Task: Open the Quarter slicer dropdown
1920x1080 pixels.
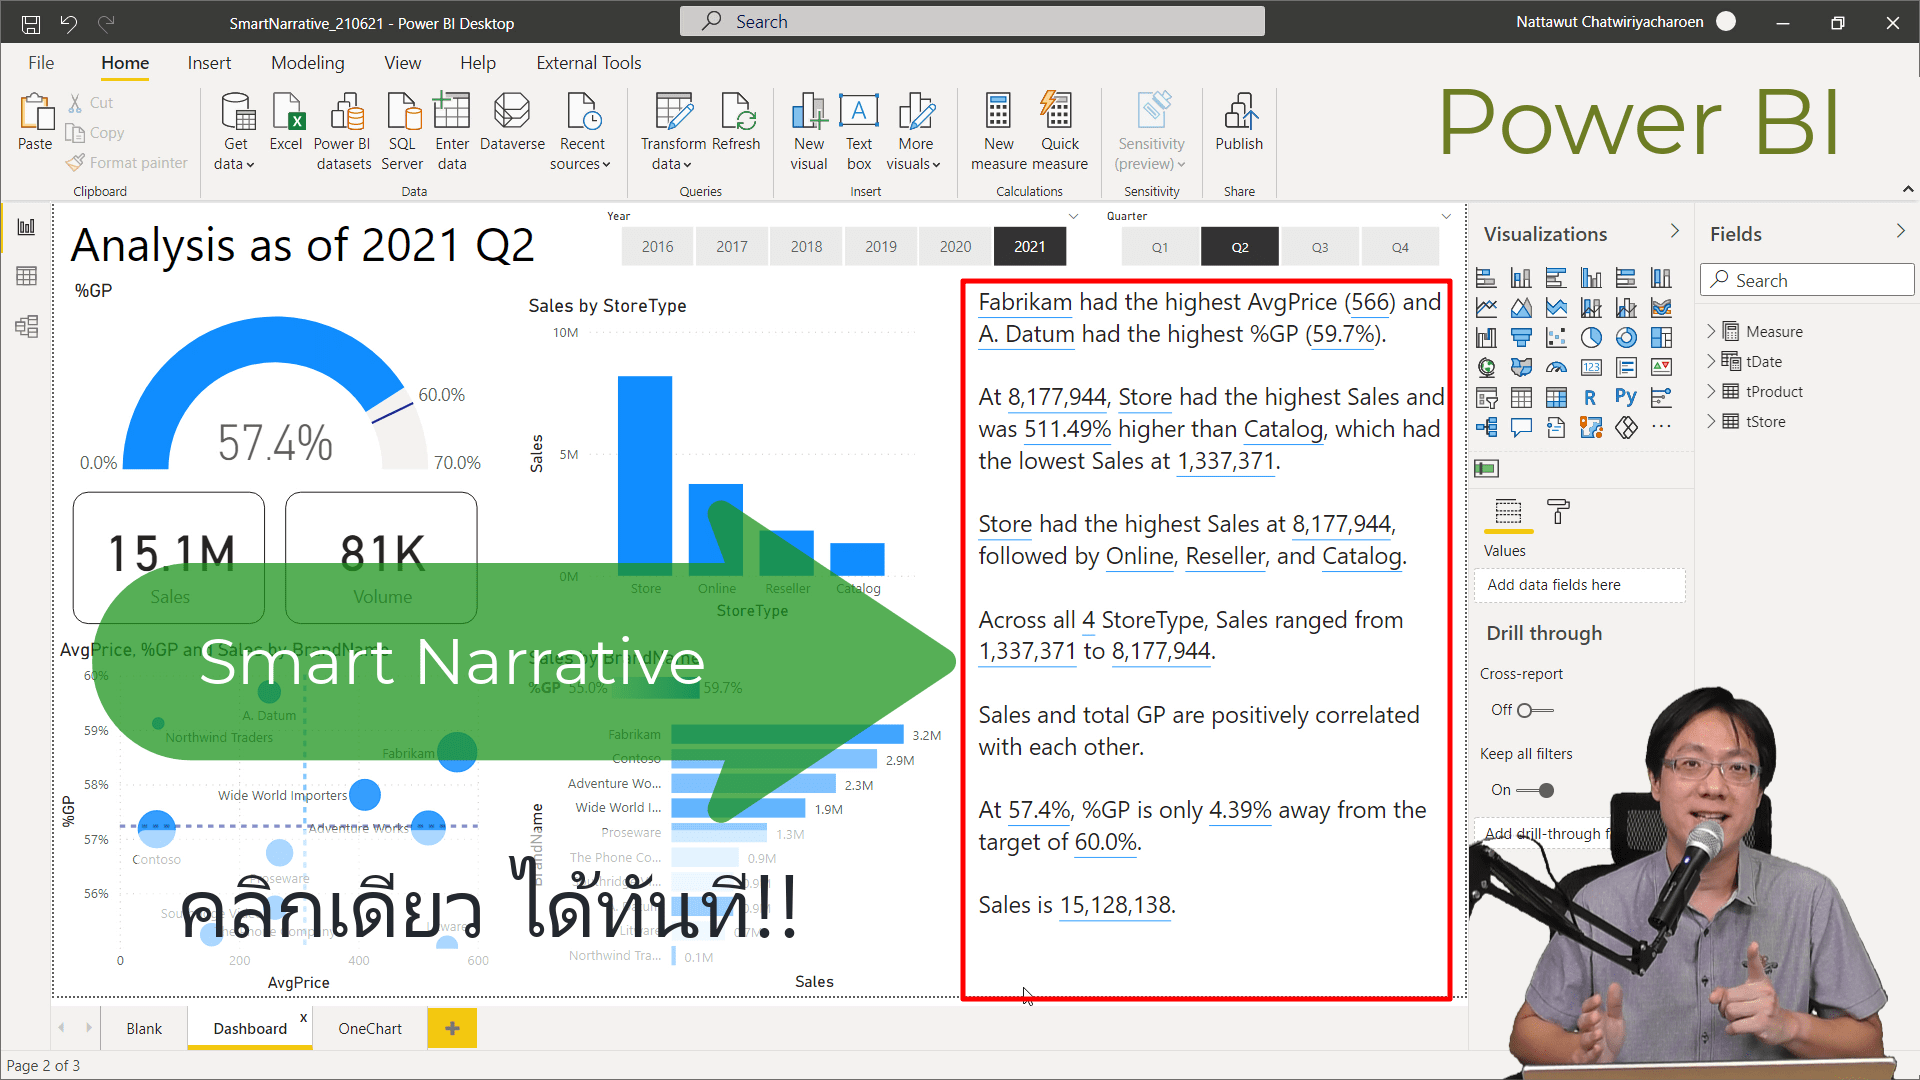Action: [x=1446, y=215]
